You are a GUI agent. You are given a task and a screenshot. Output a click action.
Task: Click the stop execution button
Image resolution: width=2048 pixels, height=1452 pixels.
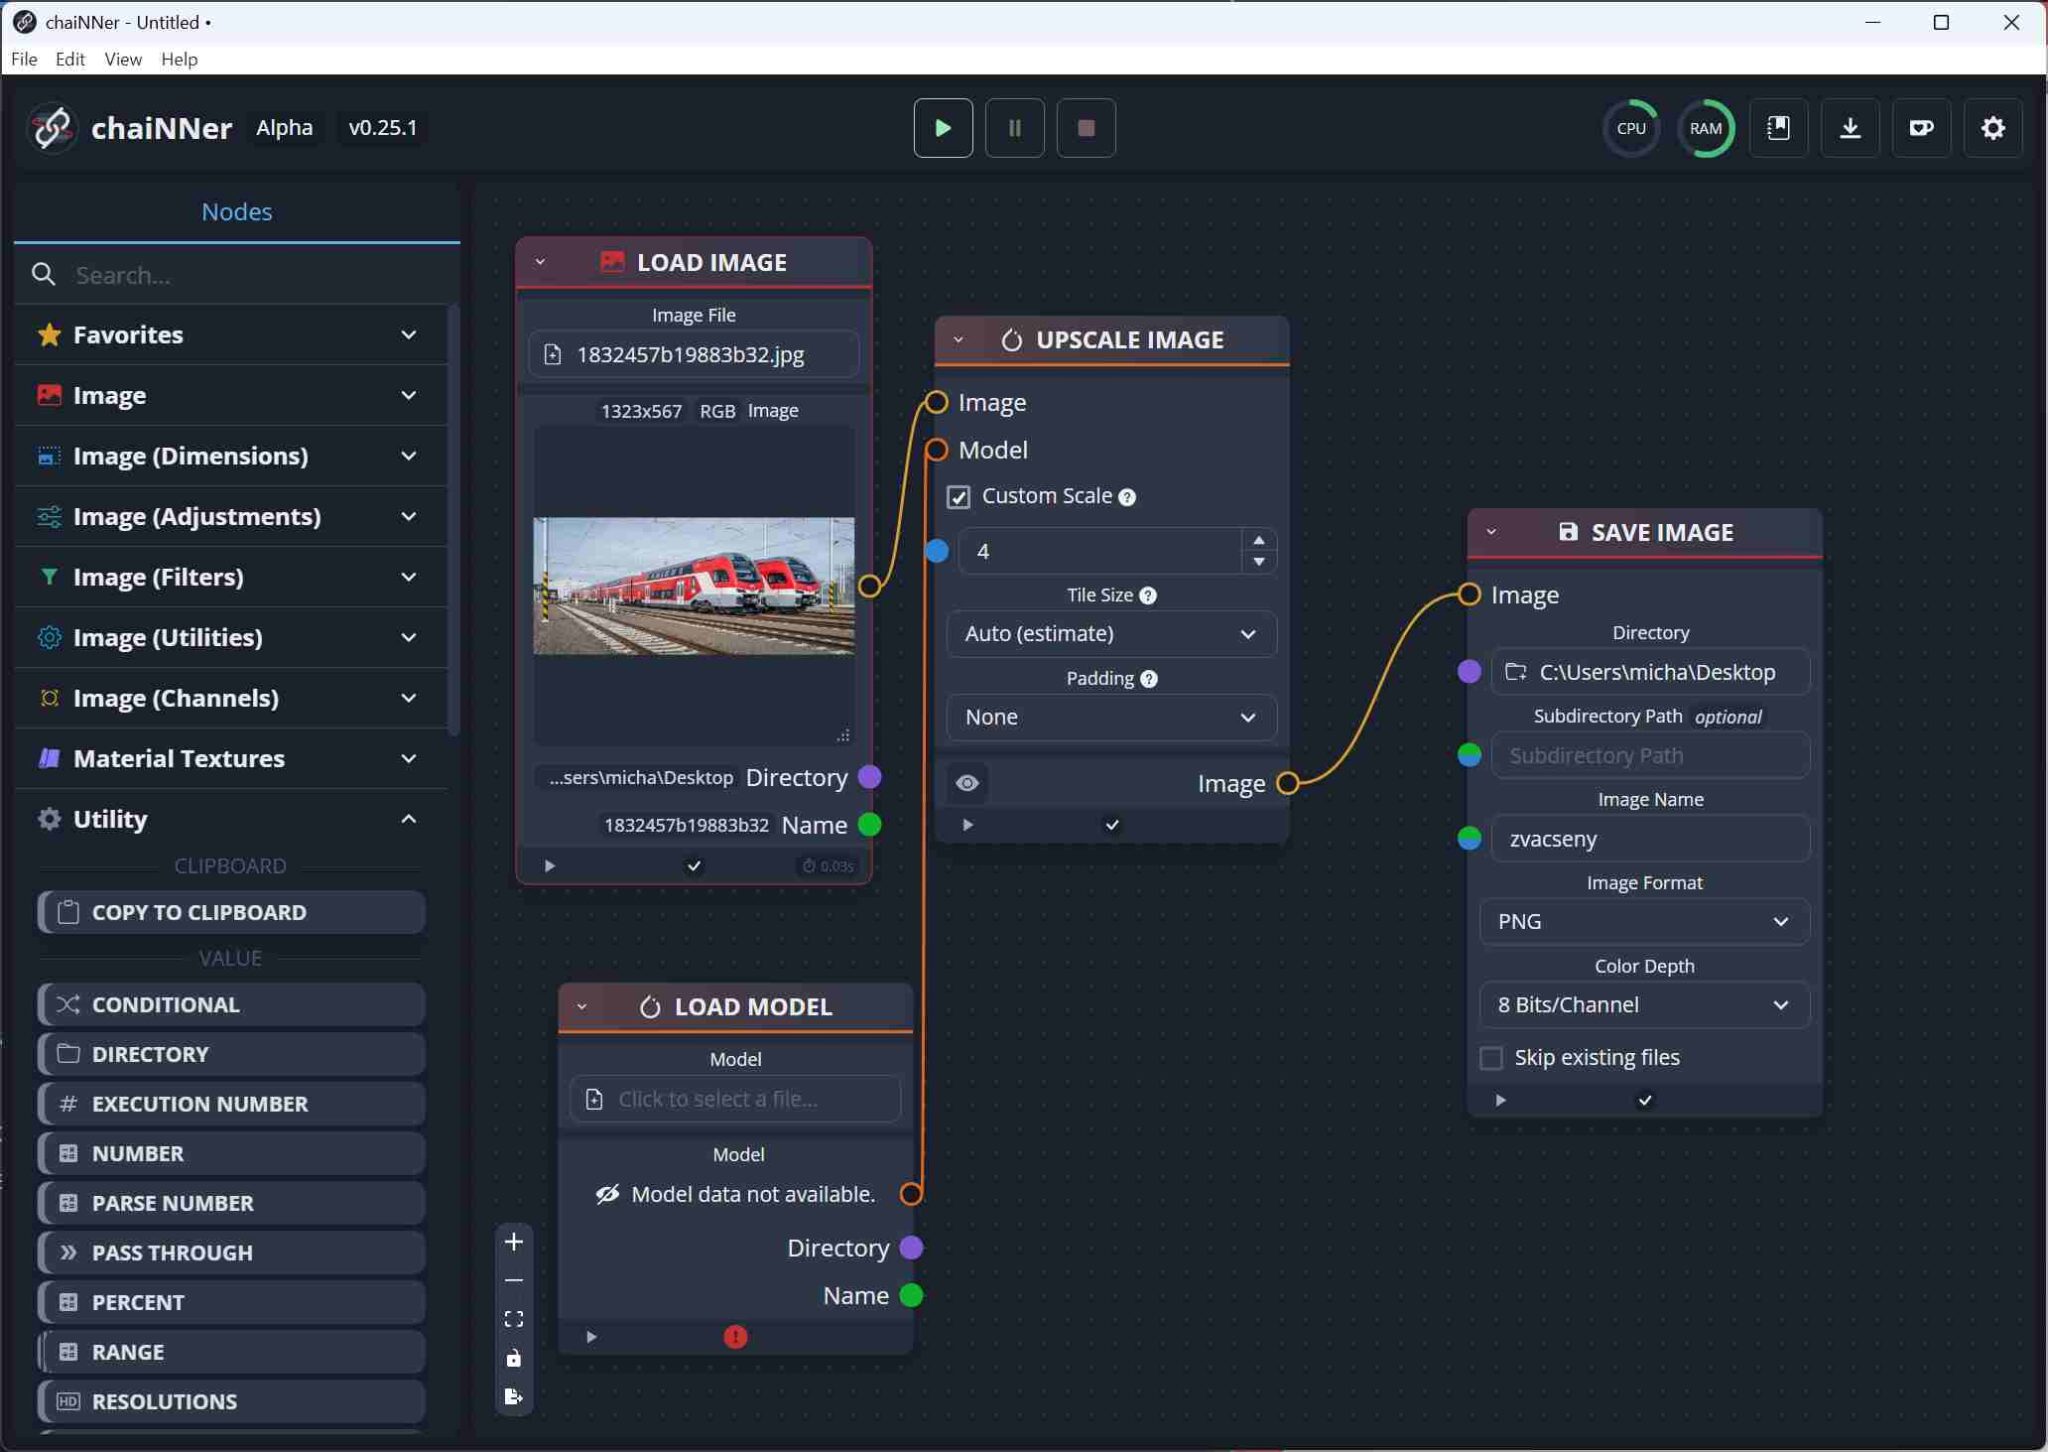(x=1086, y=128)
